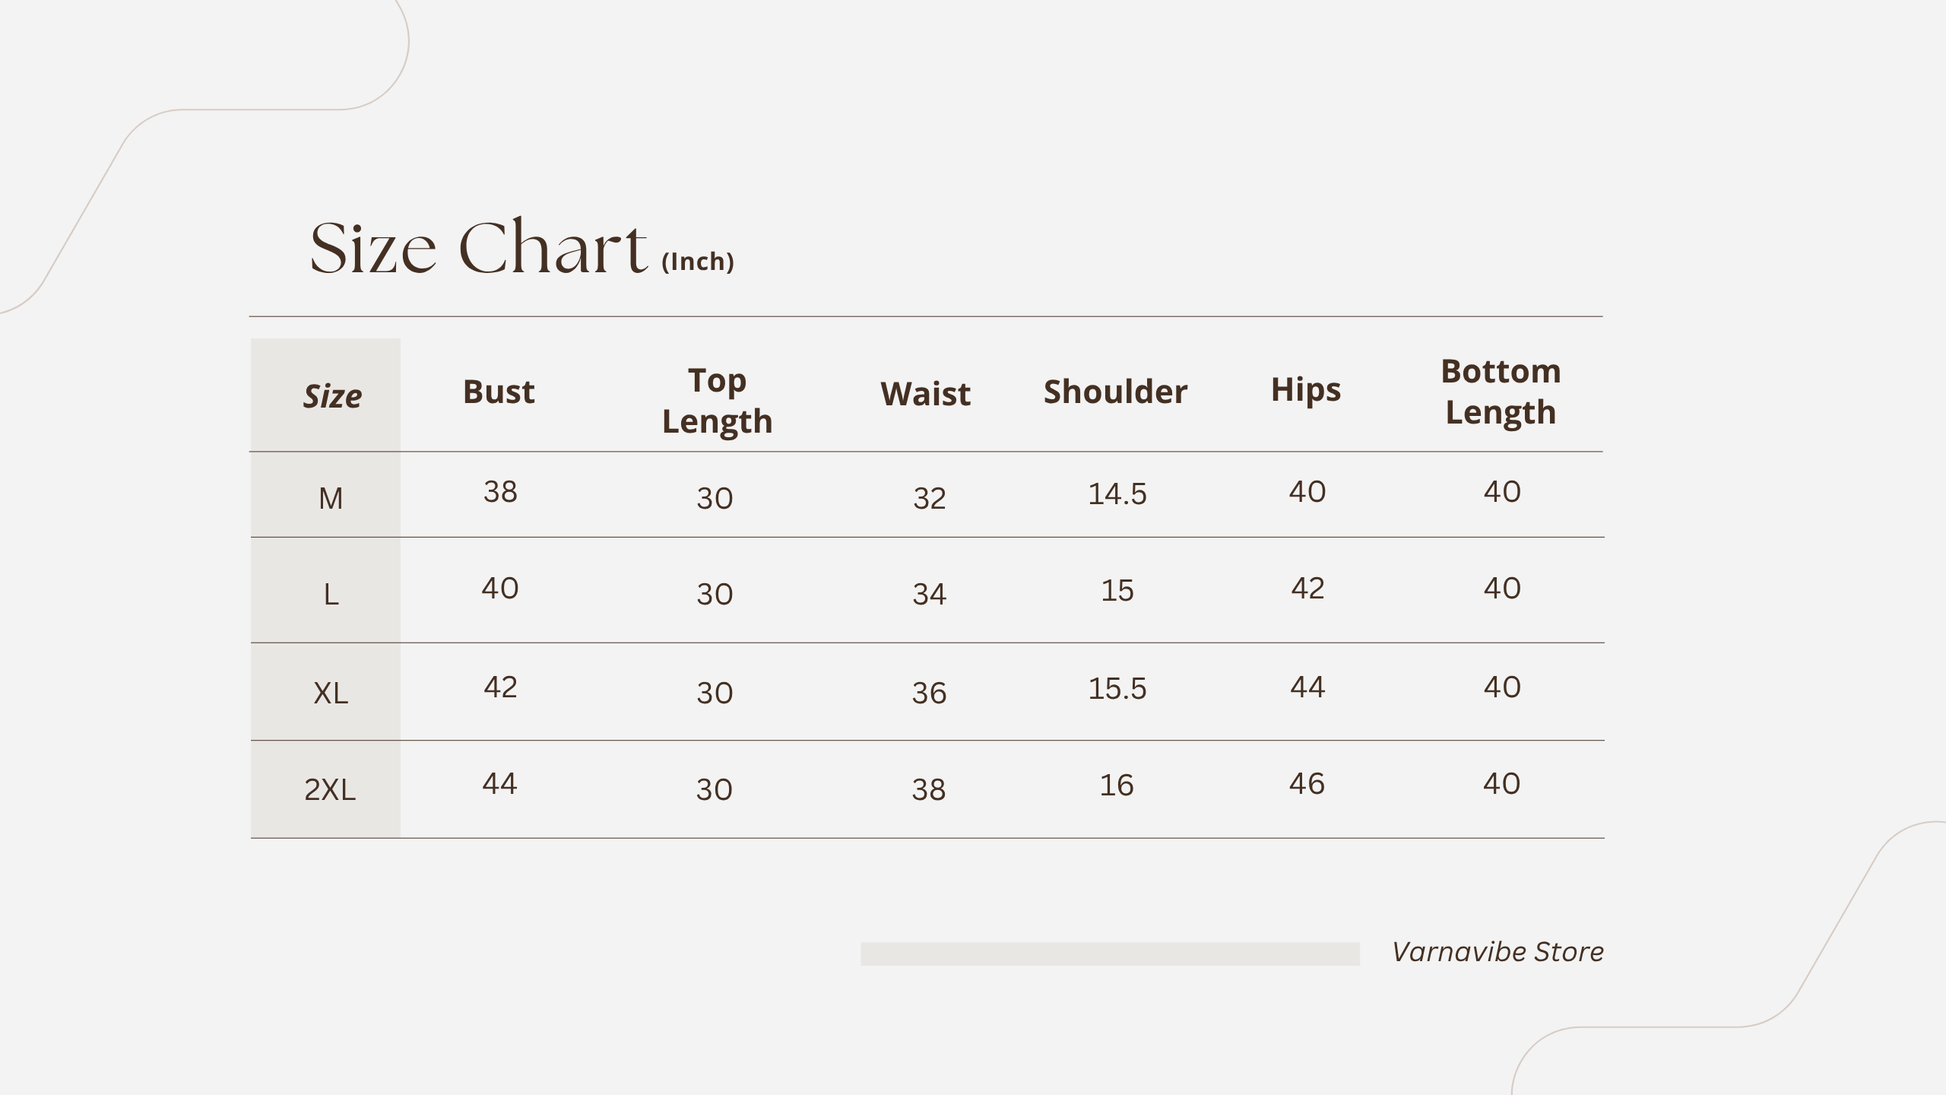Select the bust value 38 for size M
The width and height of the screenshot is (1946, 1095).
tap(500, 492)
